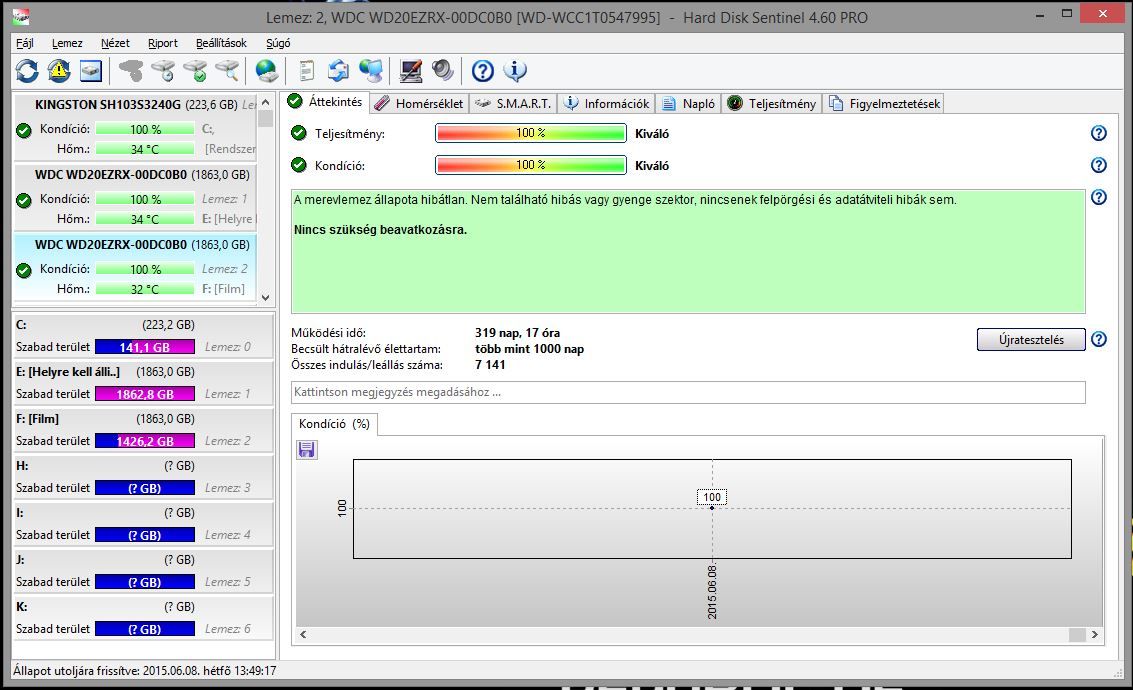Select the WDC WD20EZRX disk labeled Lemez 2

(135, 267)
